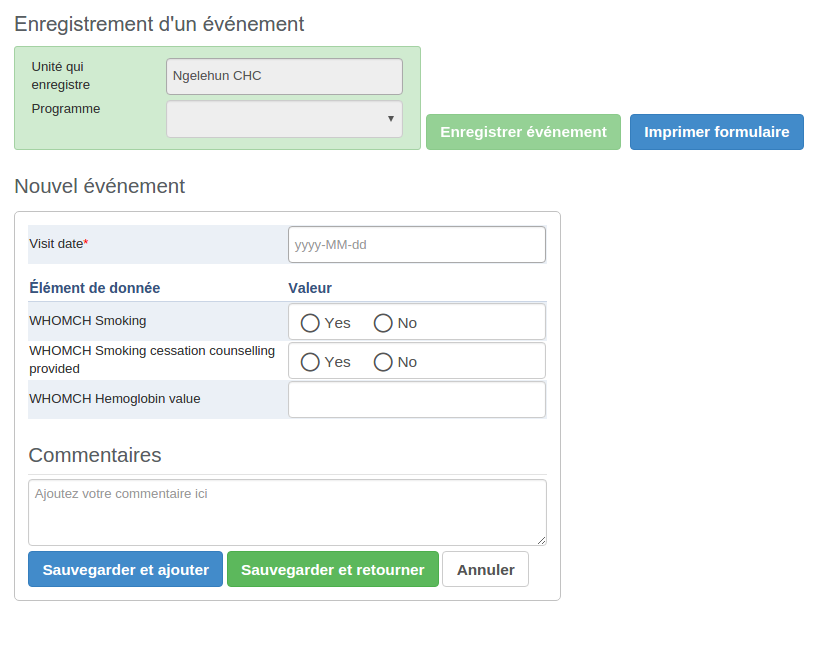Click the WHOMCH Hemoglobin value label
This screenshot has width=828, height=666.
pyautogui.click(x=115, y=399)
